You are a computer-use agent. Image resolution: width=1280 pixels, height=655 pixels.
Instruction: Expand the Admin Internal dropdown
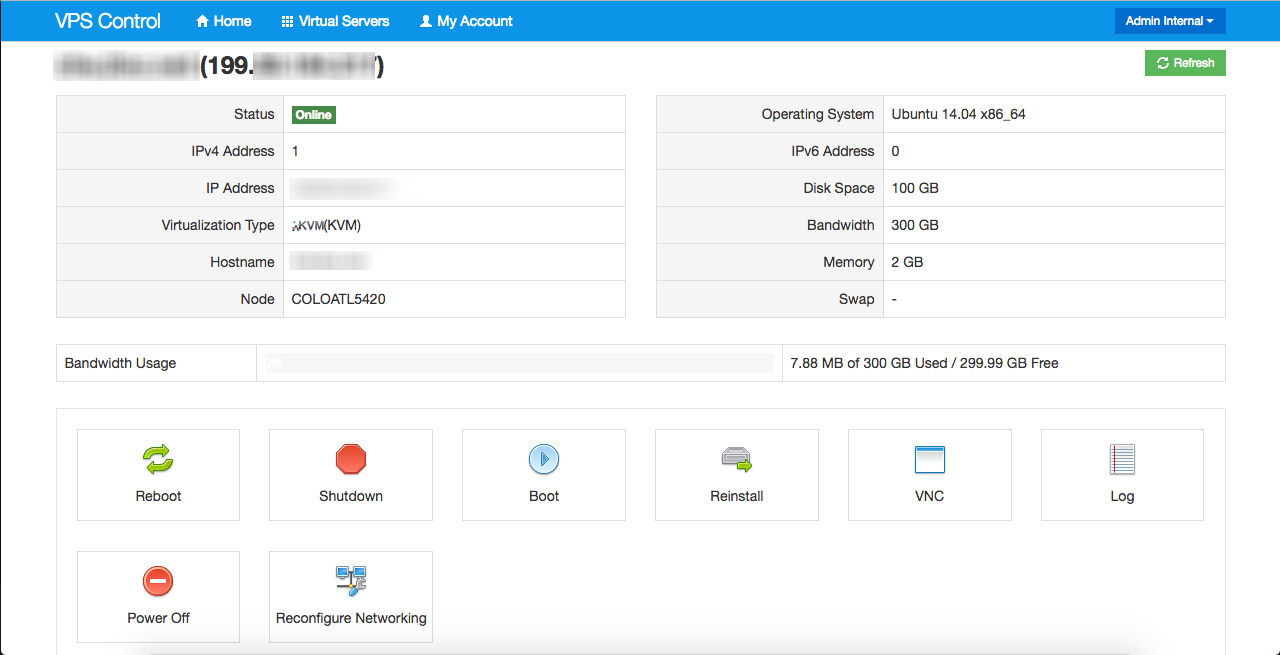tap(1169, 21)
